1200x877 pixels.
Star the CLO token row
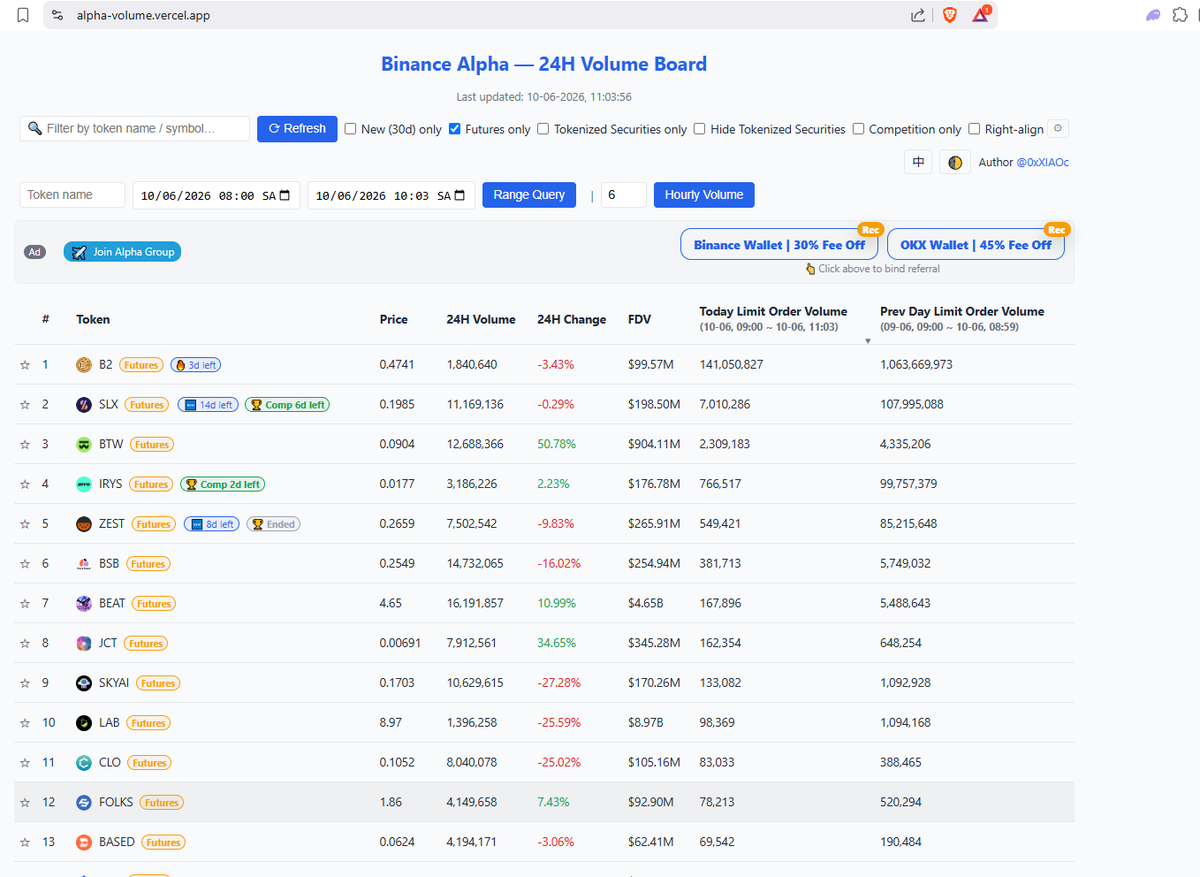point(25,763)
